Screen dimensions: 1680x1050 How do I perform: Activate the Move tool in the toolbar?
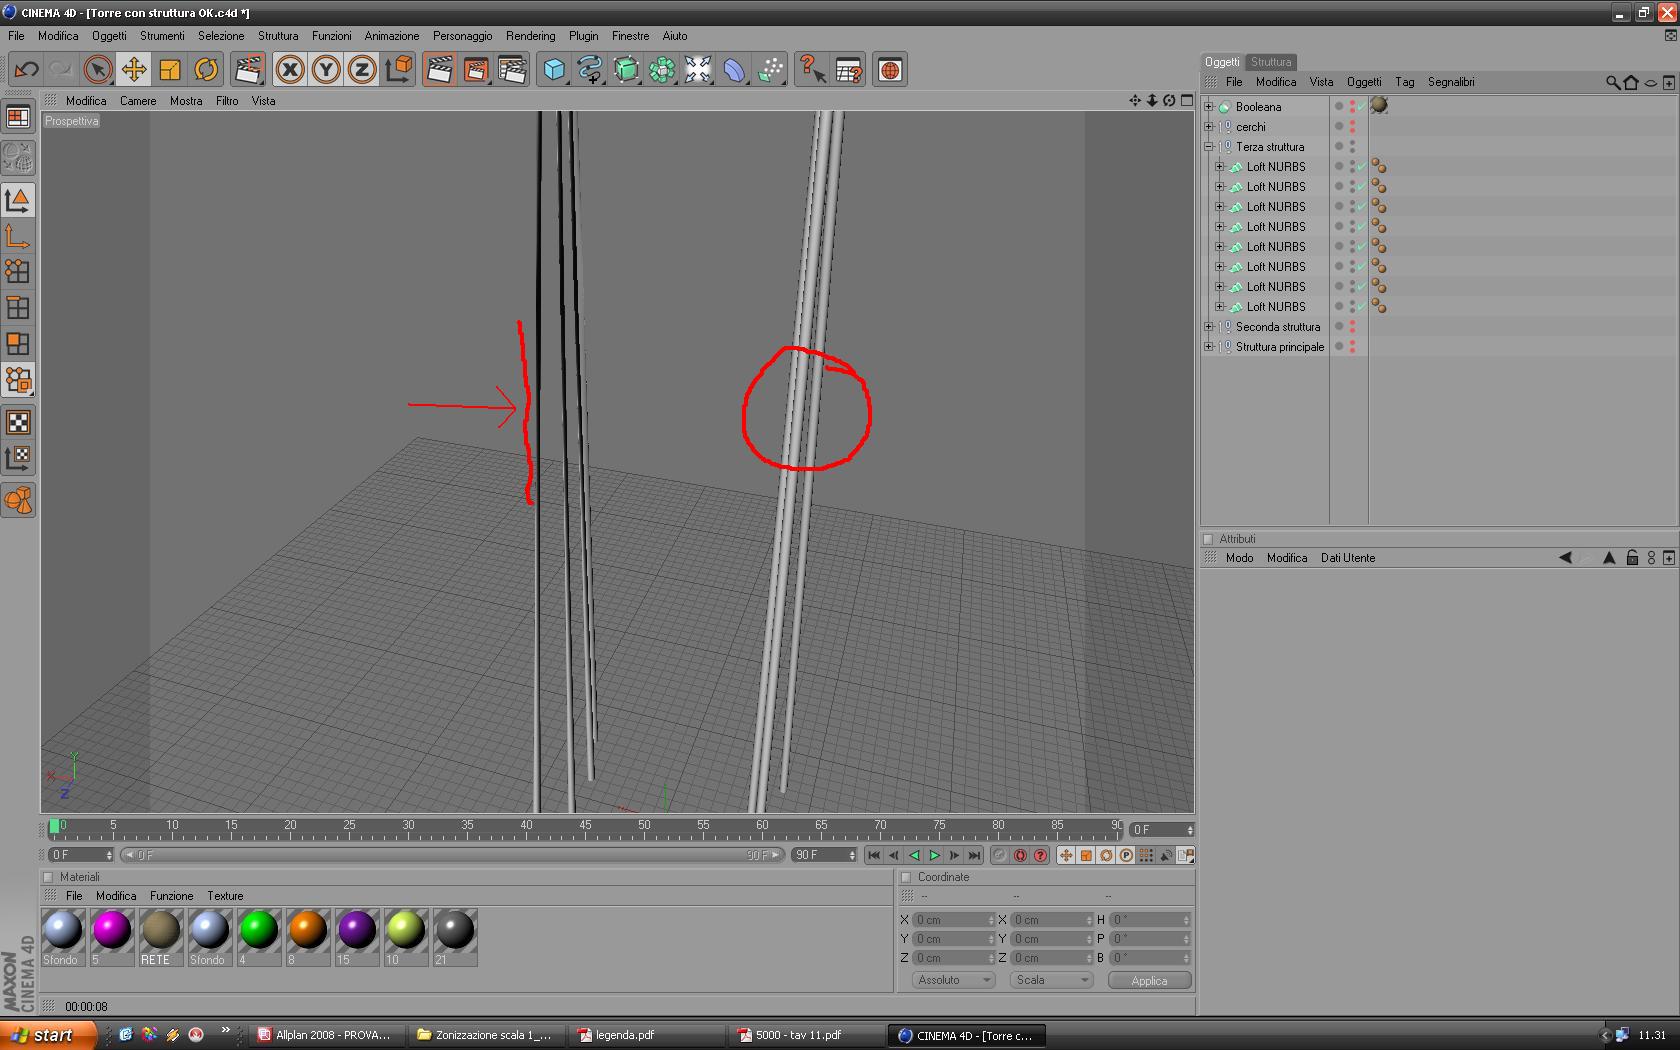(x=134, y=69)
